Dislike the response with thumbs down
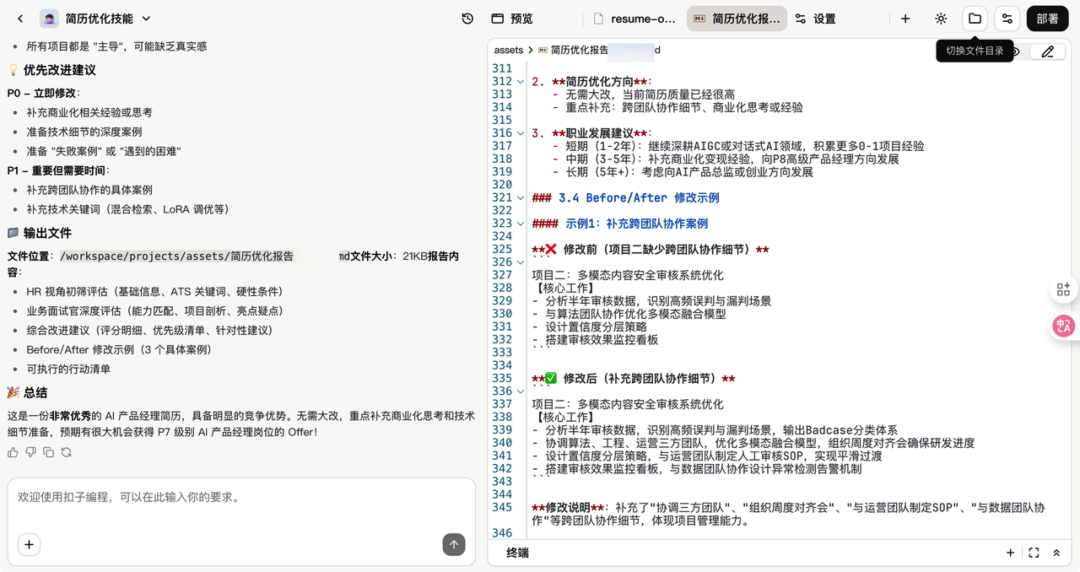Viewport: 1080px width, 572px height. [x=31, y=452]
